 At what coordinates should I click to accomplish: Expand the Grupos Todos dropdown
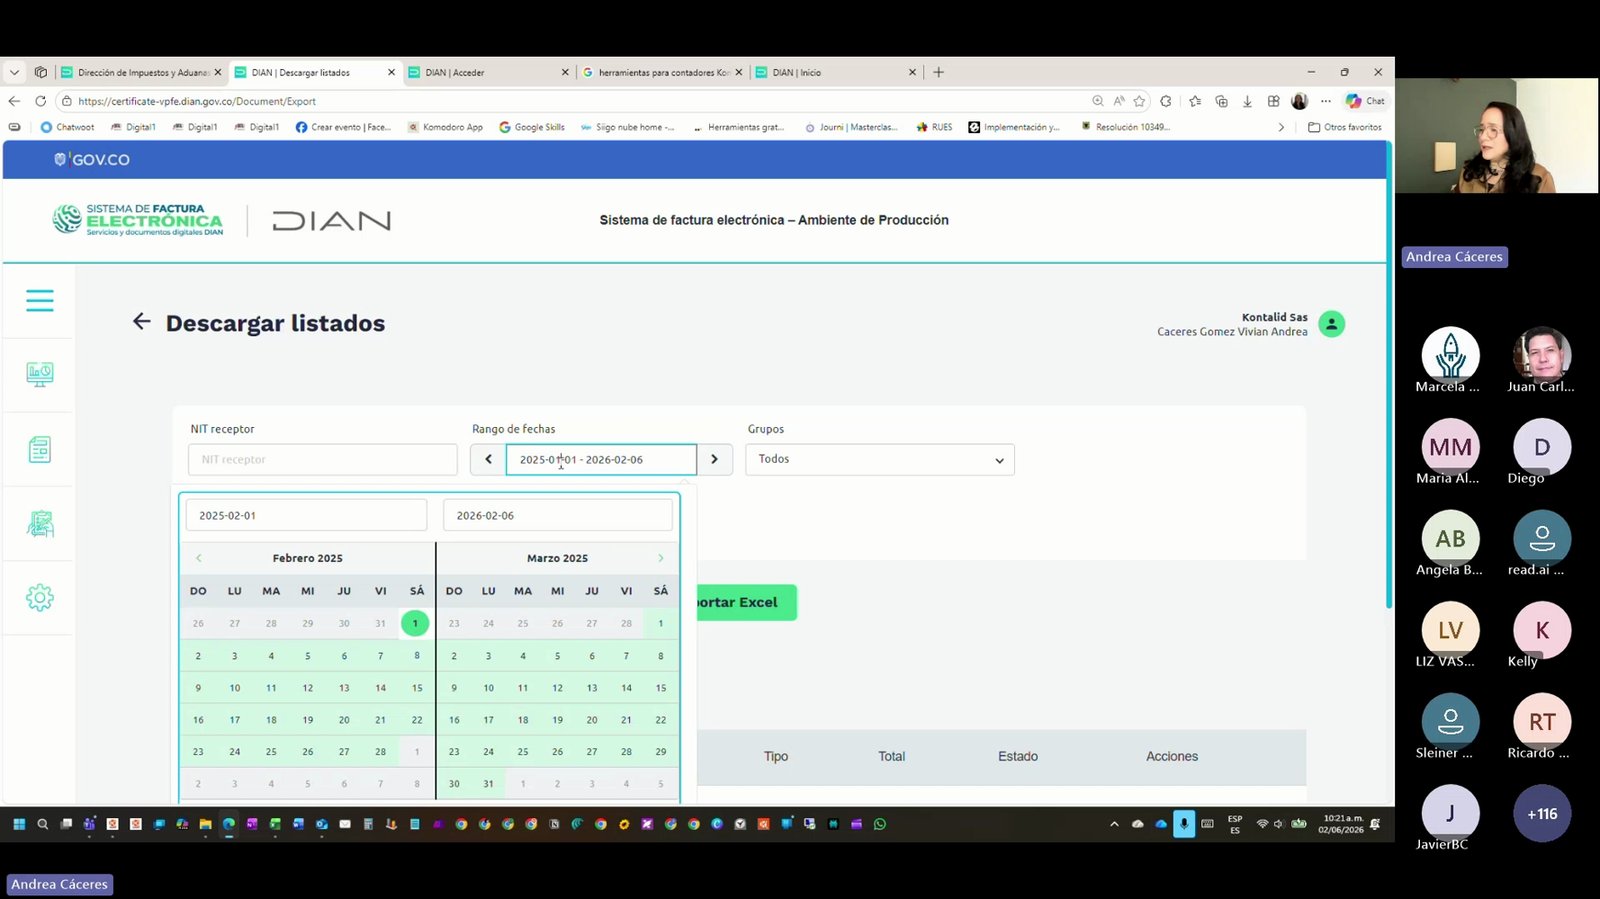[x=881, y=459]
